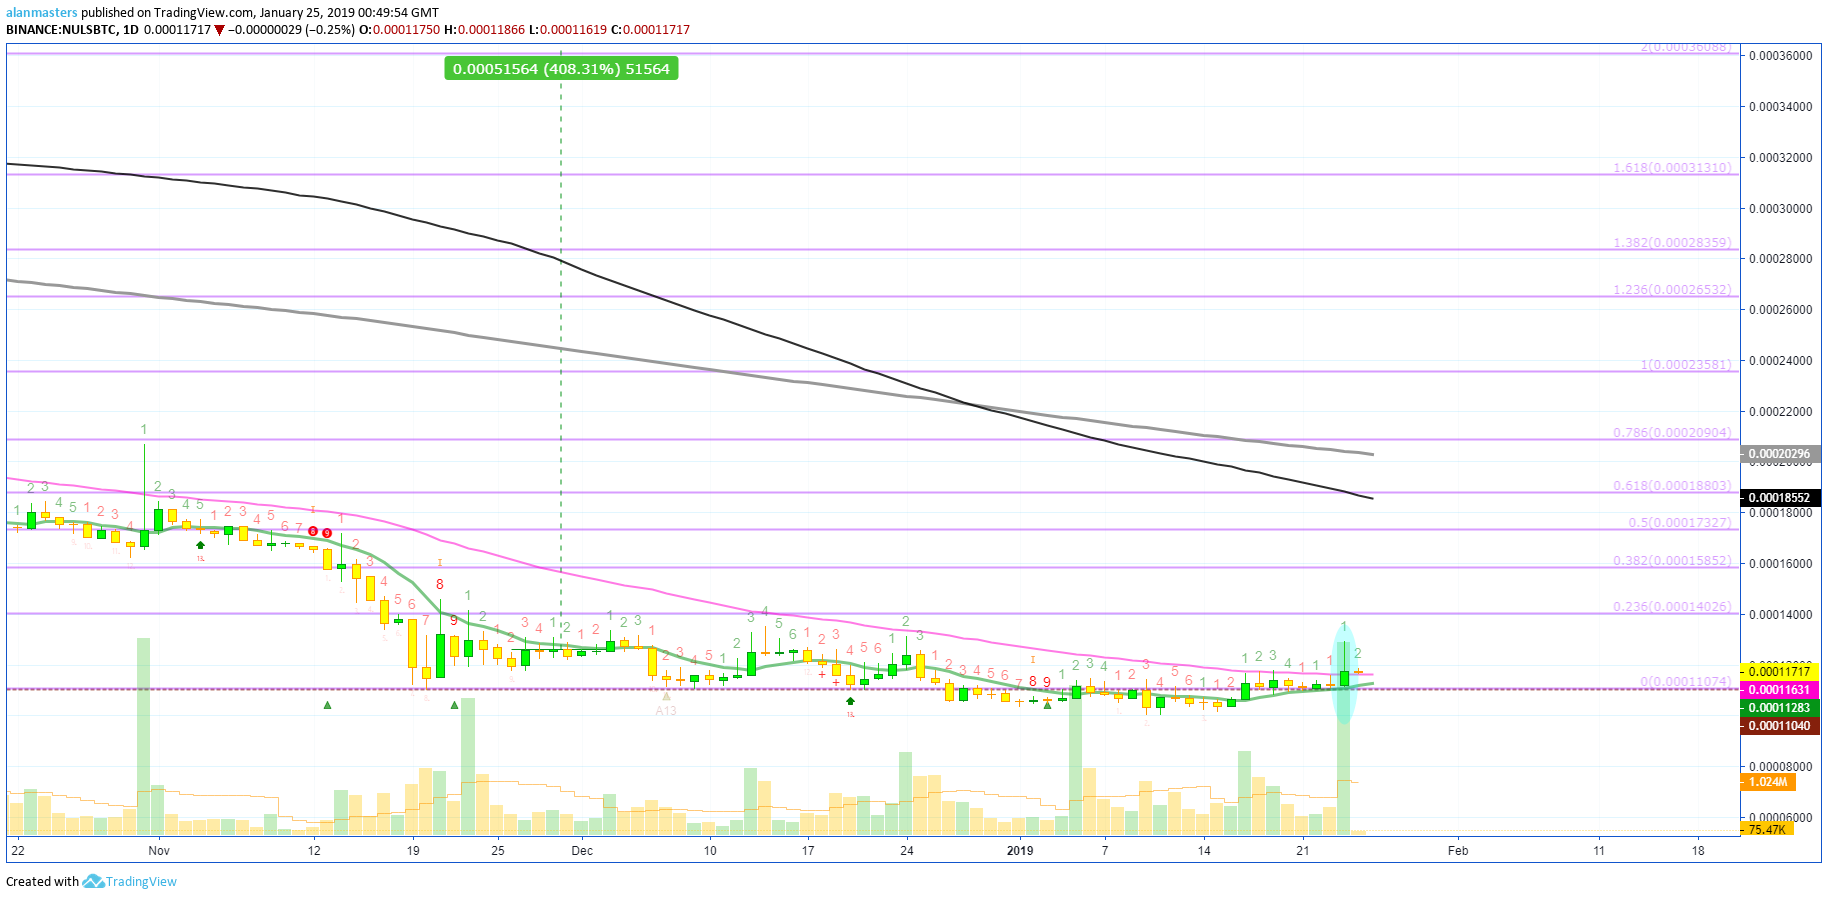Click the magenta 0.00011631 price tag
1828x899 pixels.
[1779, 690]
